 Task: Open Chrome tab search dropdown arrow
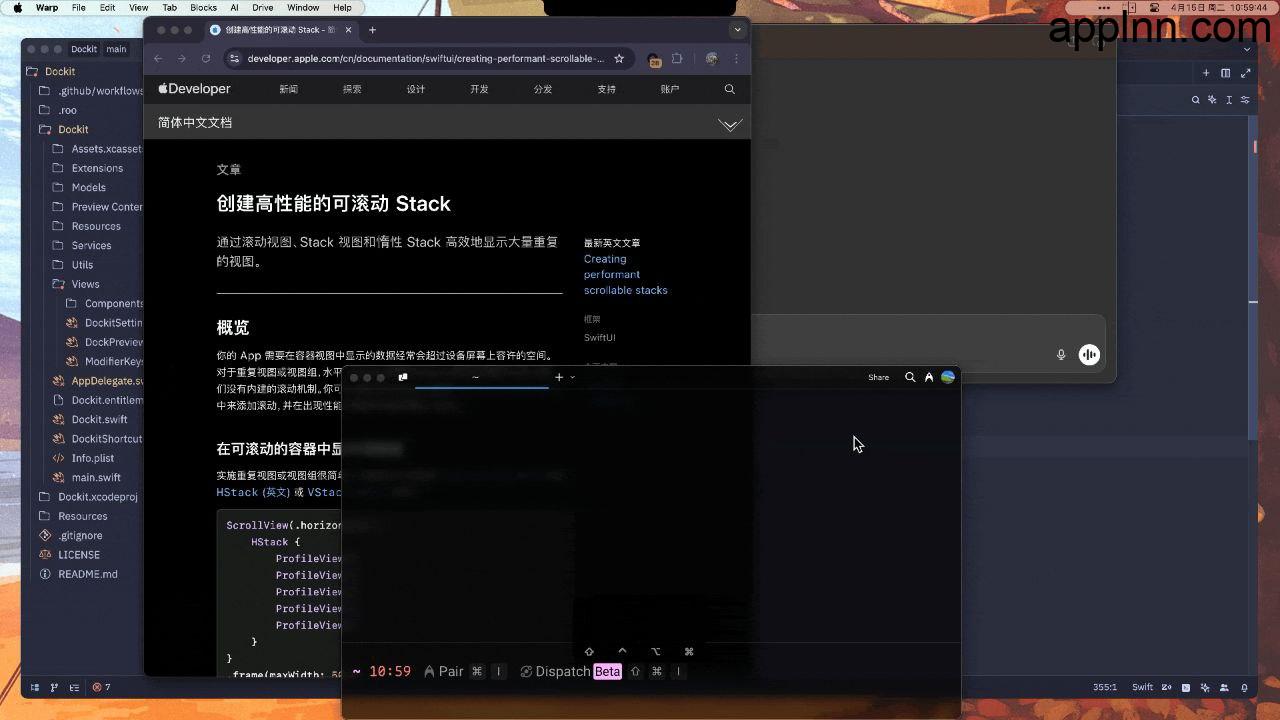pyautogui.click(x=737, y=30)
